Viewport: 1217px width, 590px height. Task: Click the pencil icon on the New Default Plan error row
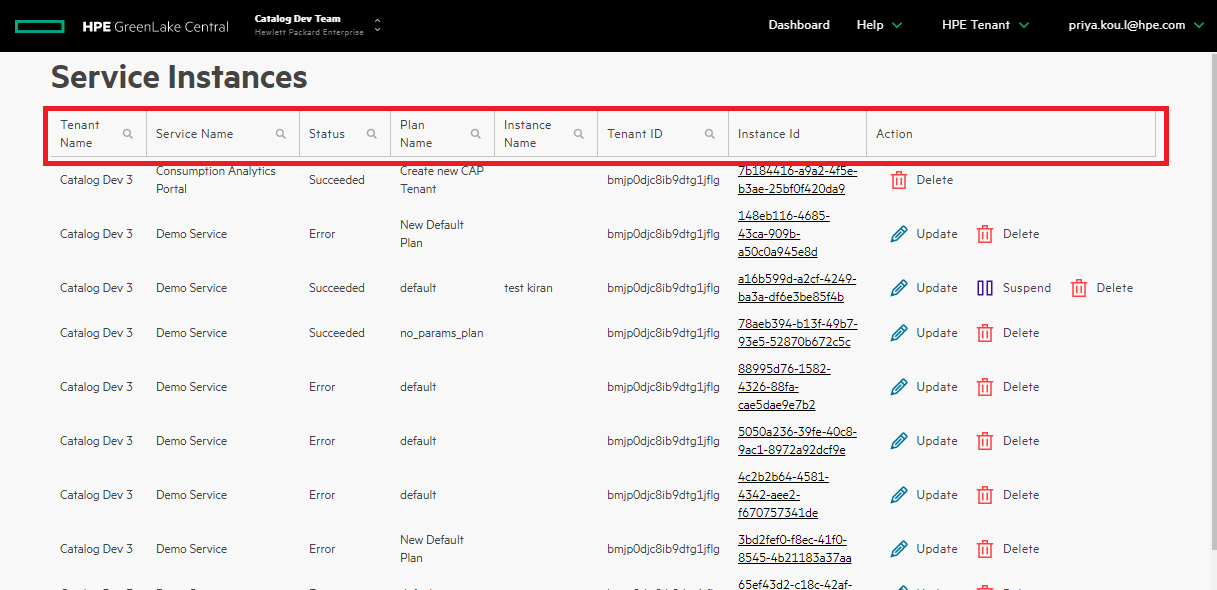point(898,233)
